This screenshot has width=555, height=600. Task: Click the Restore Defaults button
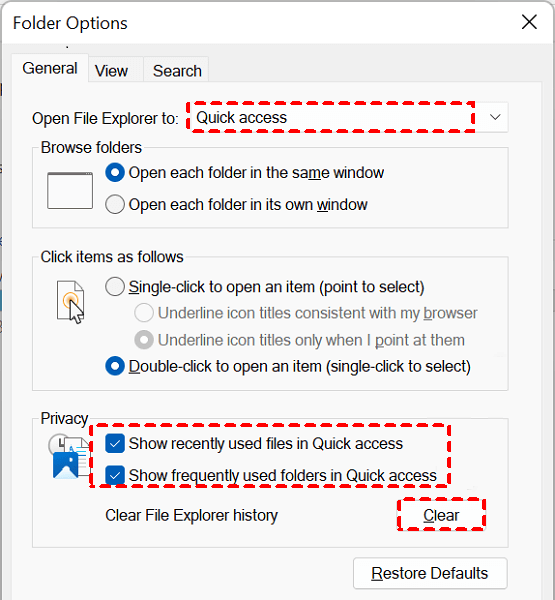[x=430, y=573]
